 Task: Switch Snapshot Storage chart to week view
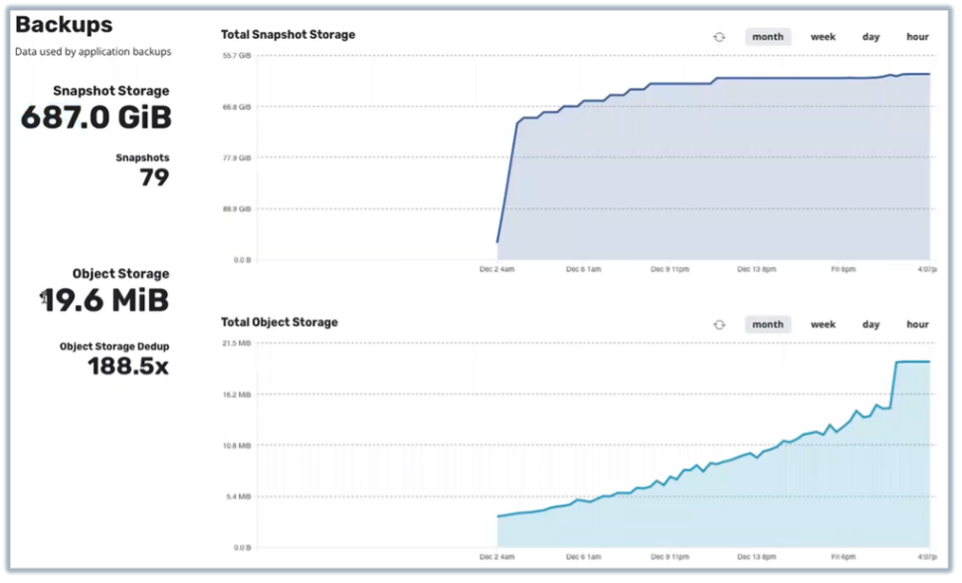pyautogui.click(x=823, y=37)
